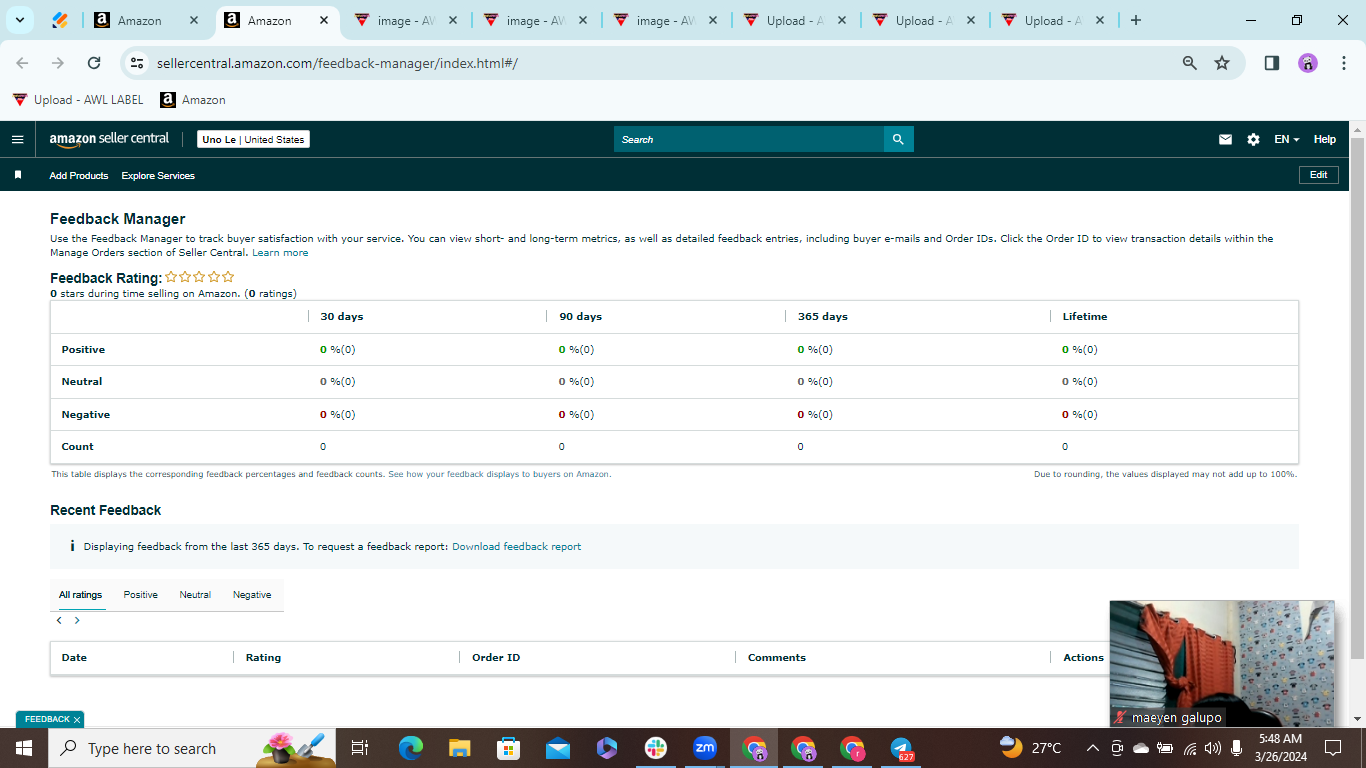The image size is (1366, 768).
Task: Click the taskbar clock showing 5:48 AM
Action: click(x=1280, y=748)
